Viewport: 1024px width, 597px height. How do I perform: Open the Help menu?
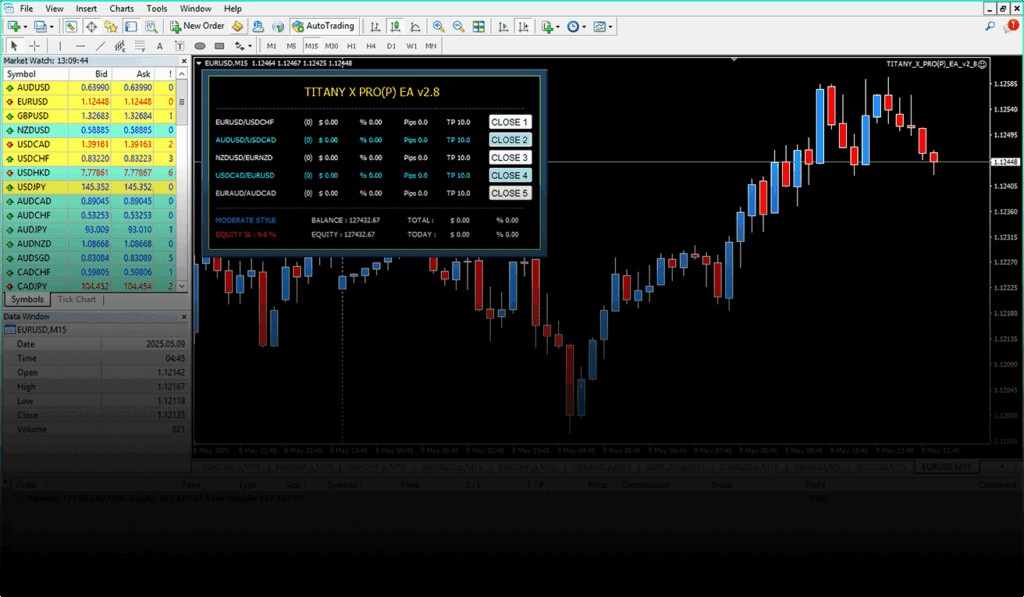[x=232, y=8]
